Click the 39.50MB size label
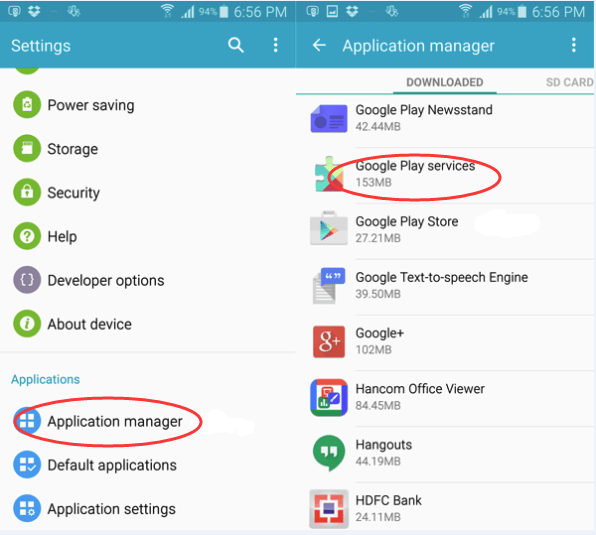 378,294
